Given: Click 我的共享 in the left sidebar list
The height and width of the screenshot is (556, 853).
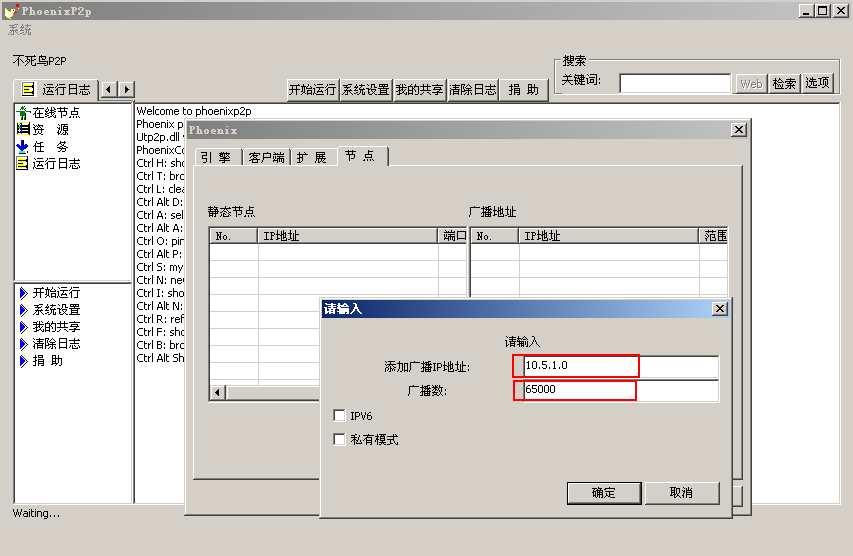Looking at the screenshot, I should point(56,326).
